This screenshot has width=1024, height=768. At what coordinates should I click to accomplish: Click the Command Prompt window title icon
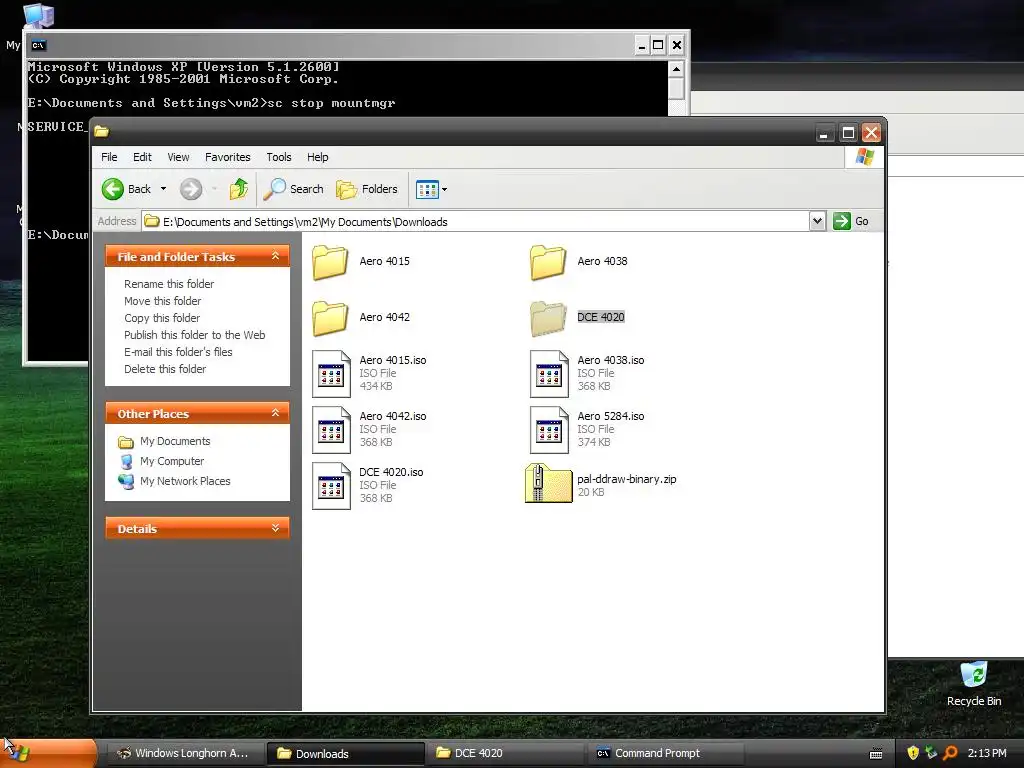click(39, 45)
